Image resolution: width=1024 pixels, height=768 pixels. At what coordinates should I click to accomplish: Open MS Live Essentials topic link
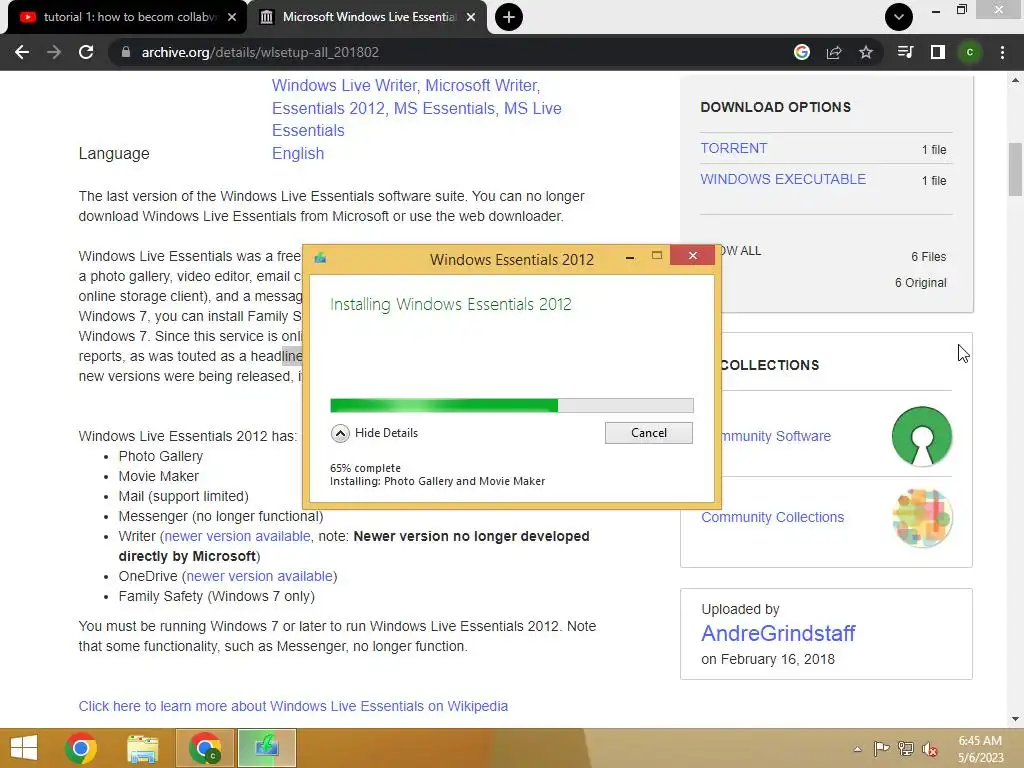coord(417,120)
